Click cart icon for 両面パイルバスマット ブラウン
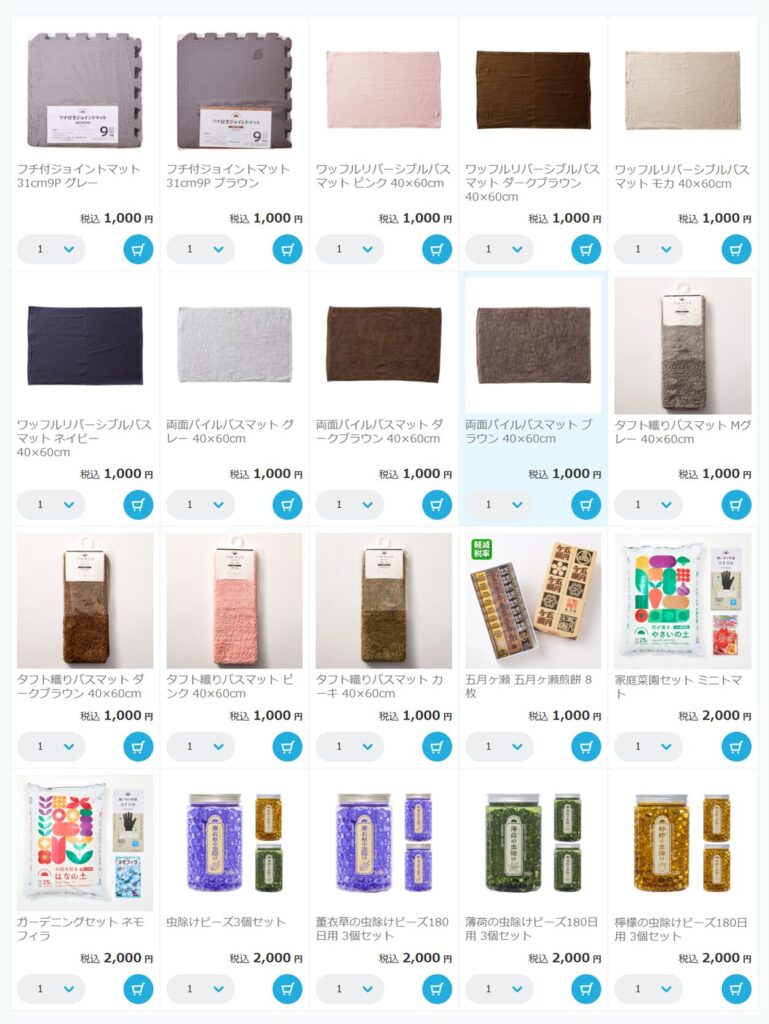Image resolution: width=769 pixels, height=1024 pixels. 586,504
